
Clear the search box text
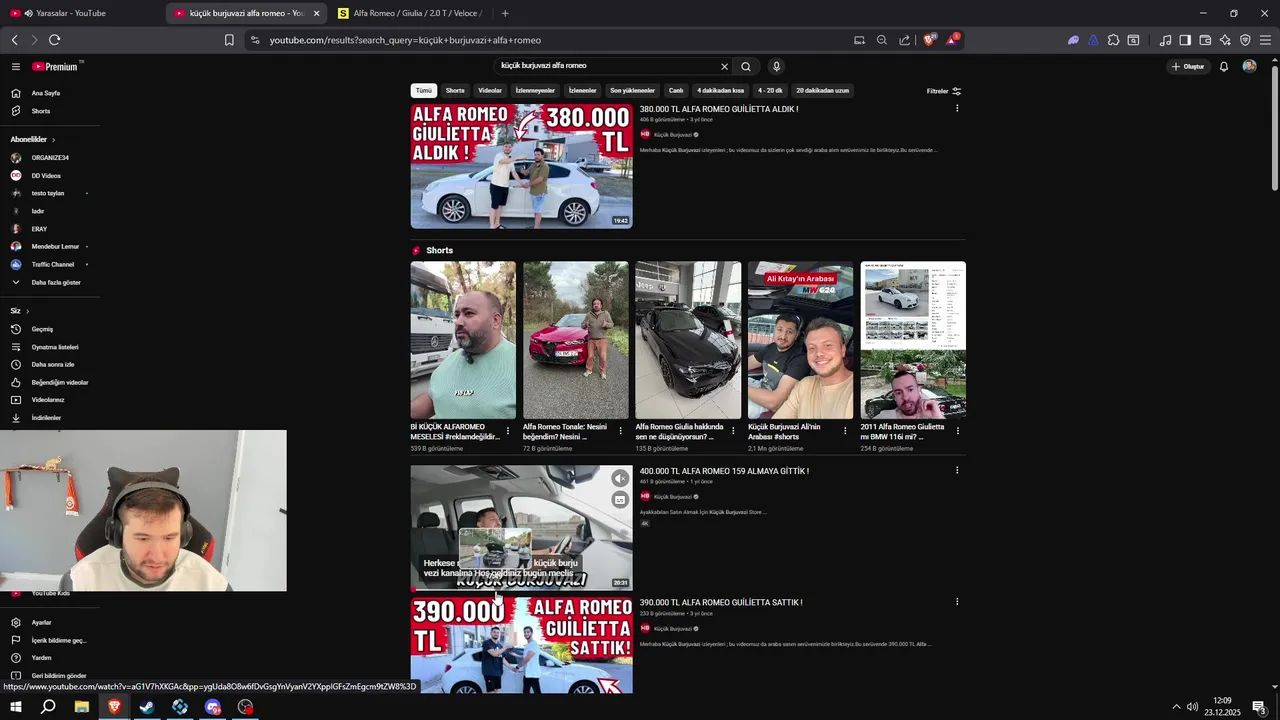coord(724,67)
